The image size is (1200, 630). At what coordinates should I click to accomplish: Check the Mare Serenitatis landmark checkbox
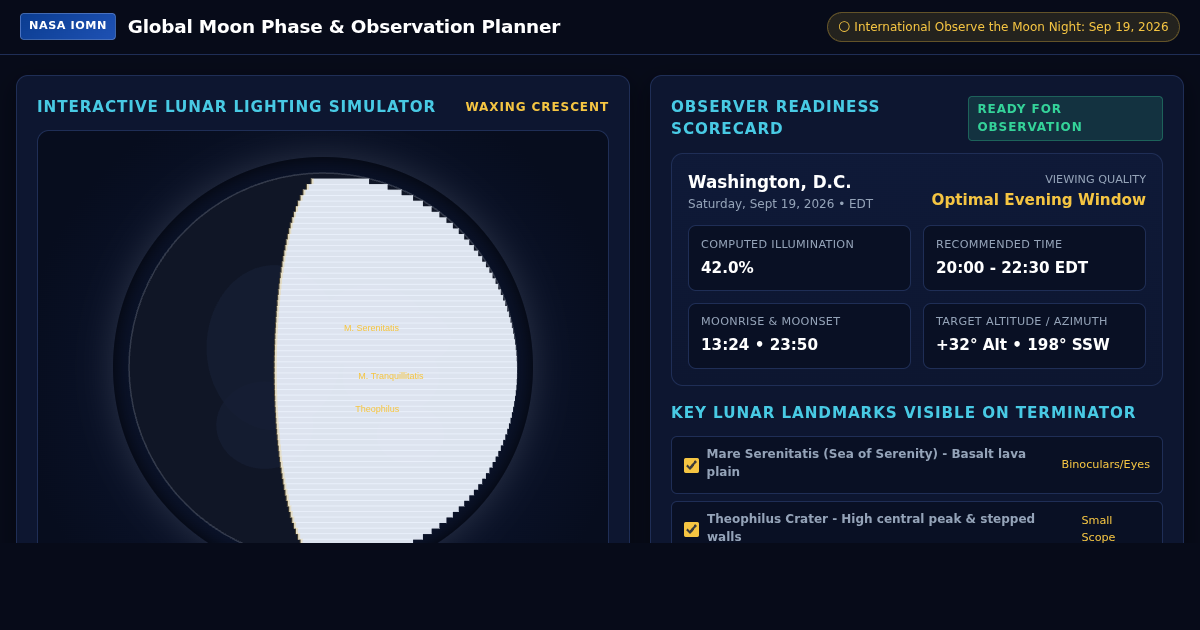point(691,465)
